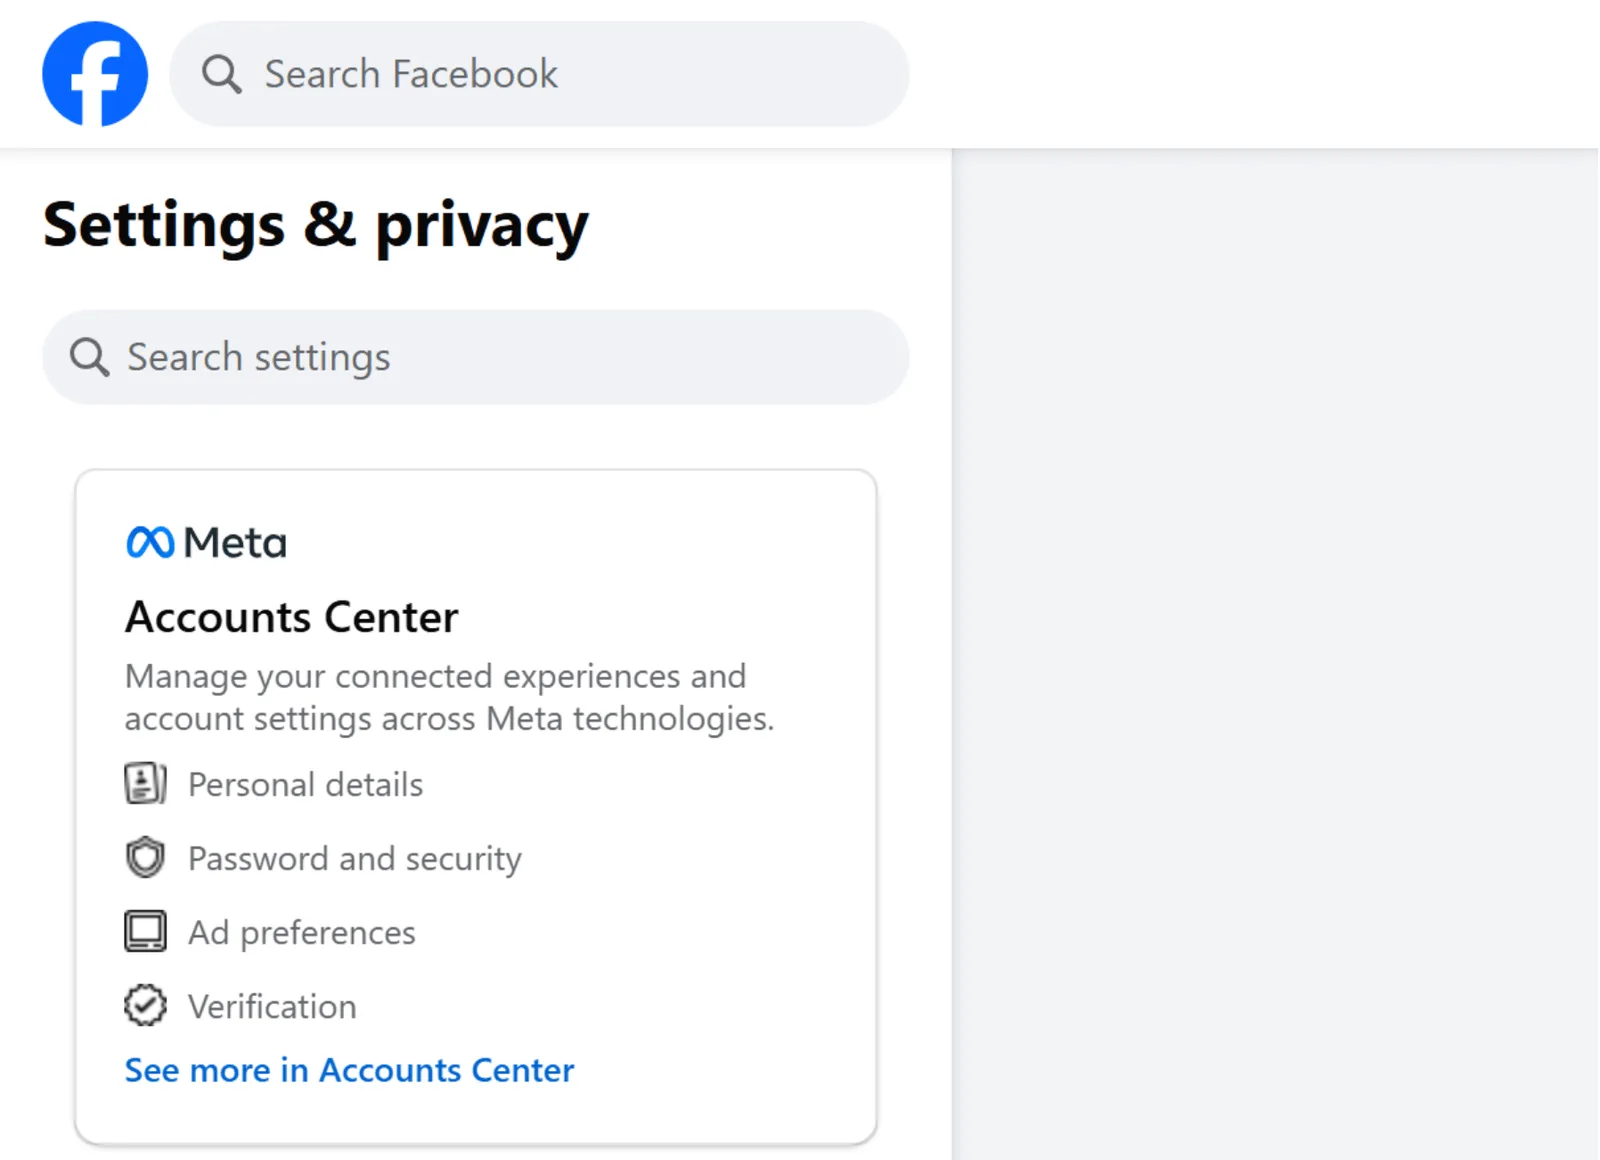Screen dimensions: 1600x1160
Task: Click the Ad preferences monitor icon
Action: (x=145, y=932)
